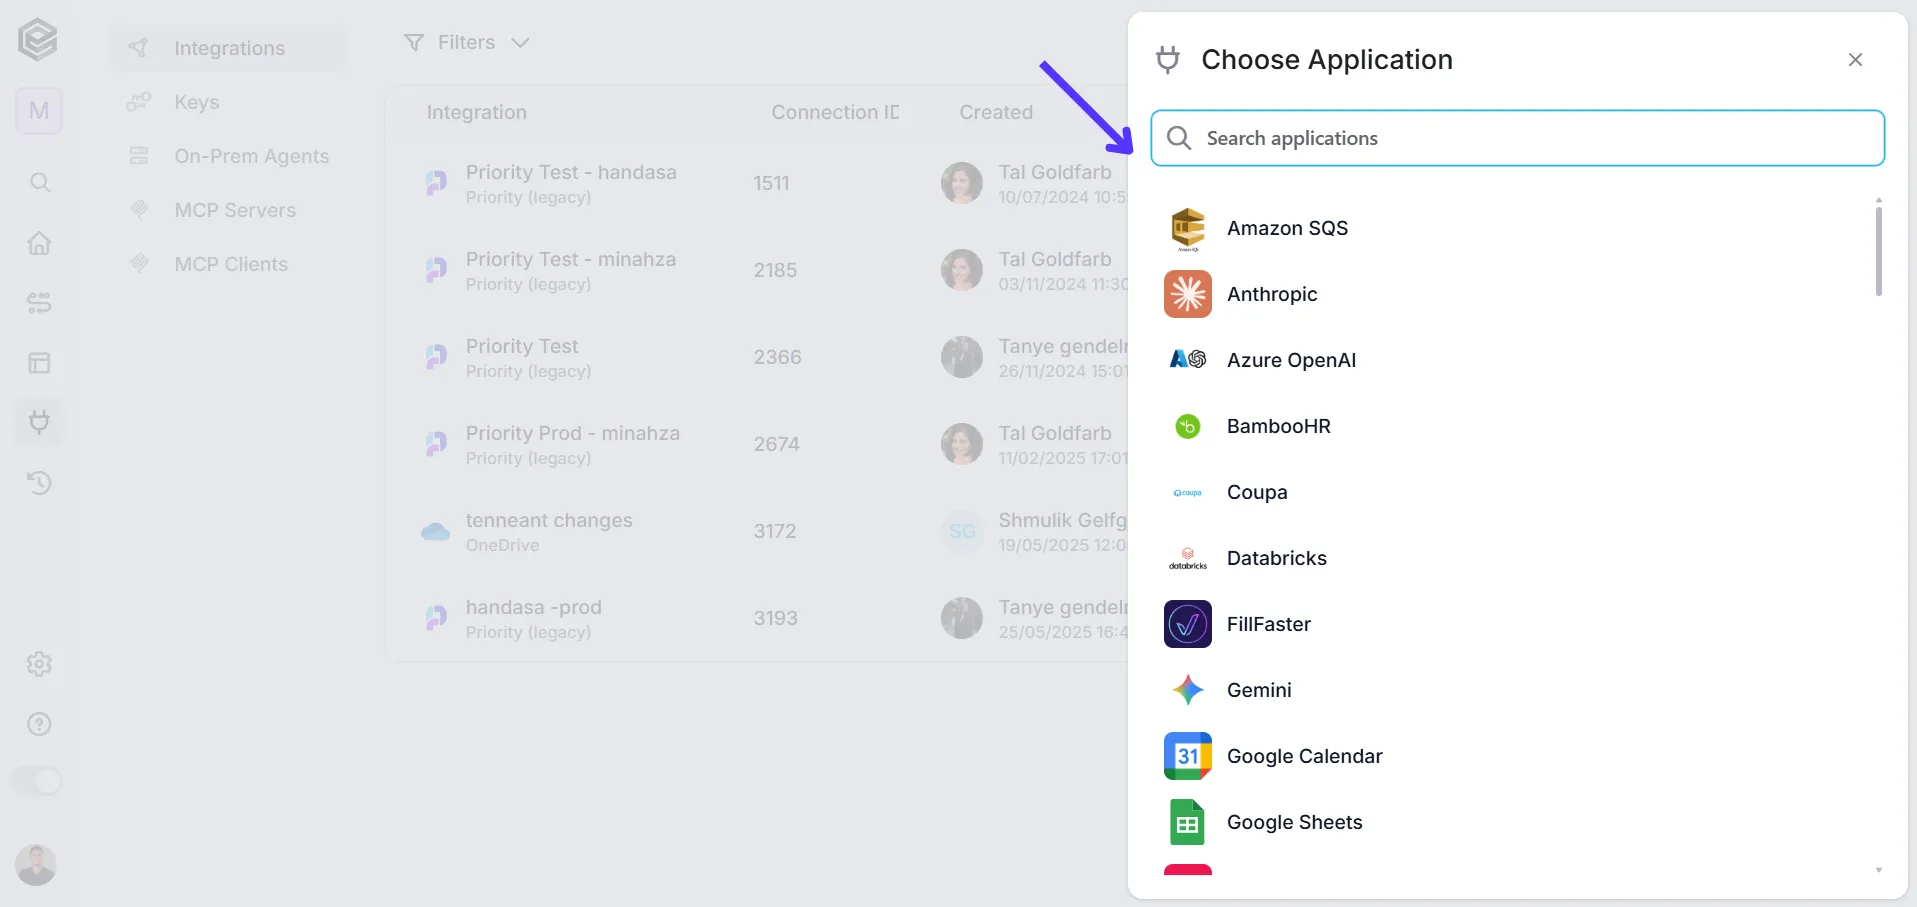Click the Integration column header
The height and width of the screenshot is (907, 1917).
coord(476,112)
